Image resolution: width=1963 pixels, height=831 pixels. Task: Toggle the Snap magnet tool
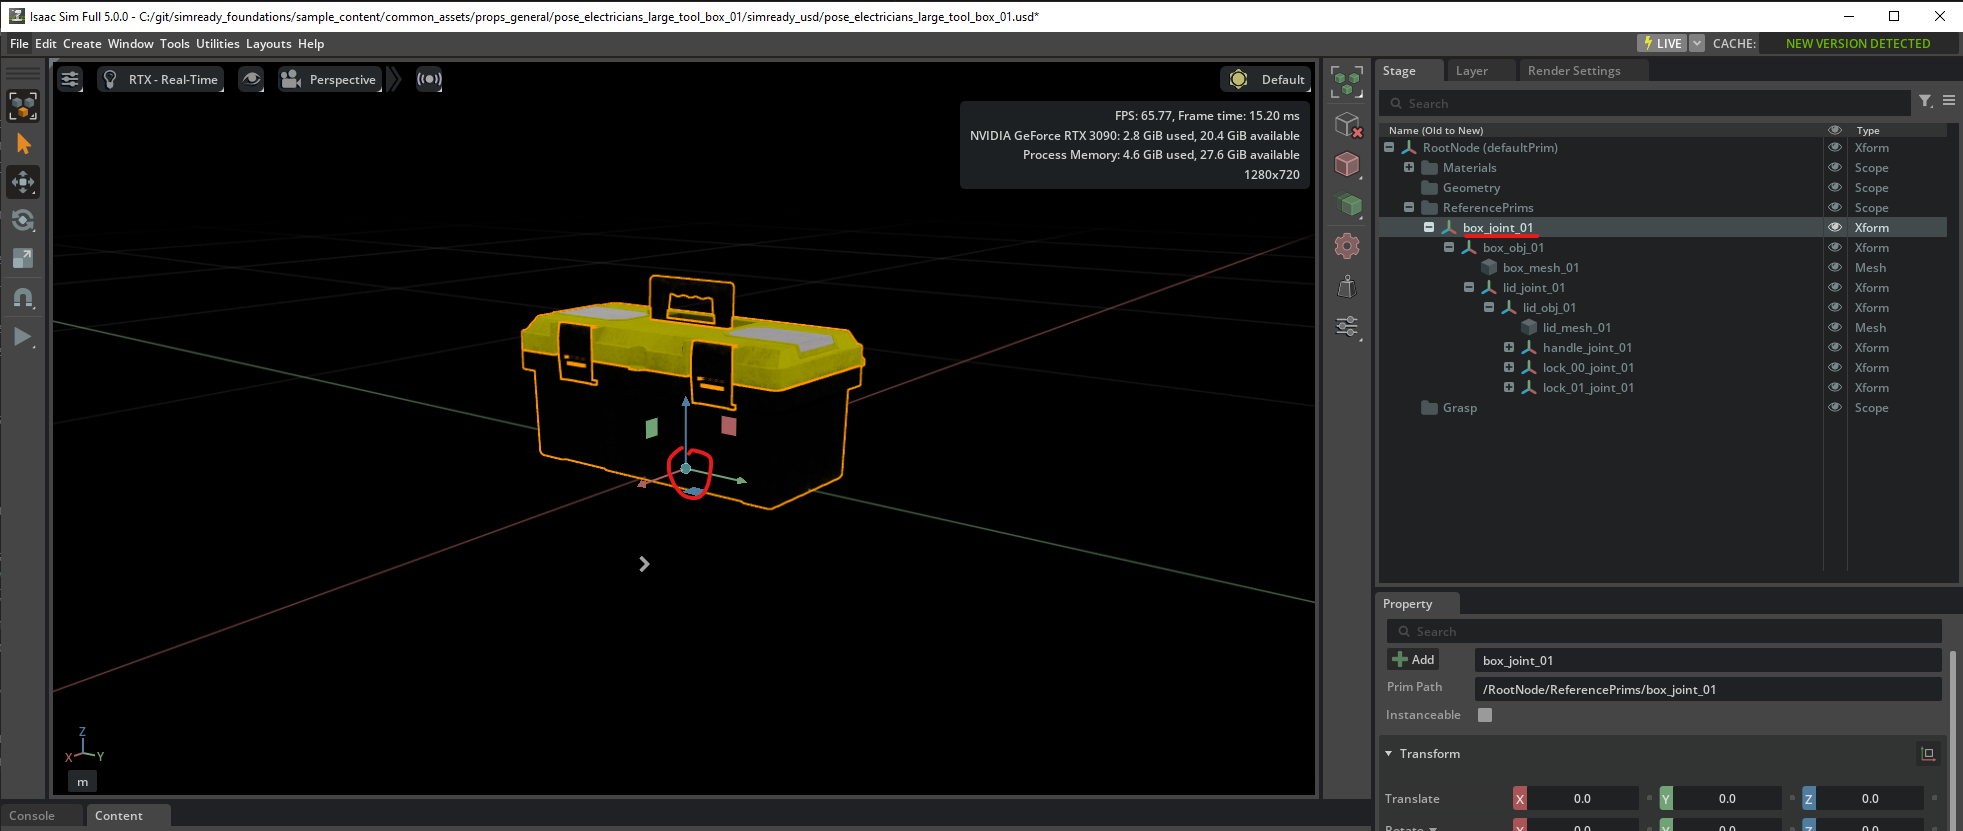coord(23,298)
